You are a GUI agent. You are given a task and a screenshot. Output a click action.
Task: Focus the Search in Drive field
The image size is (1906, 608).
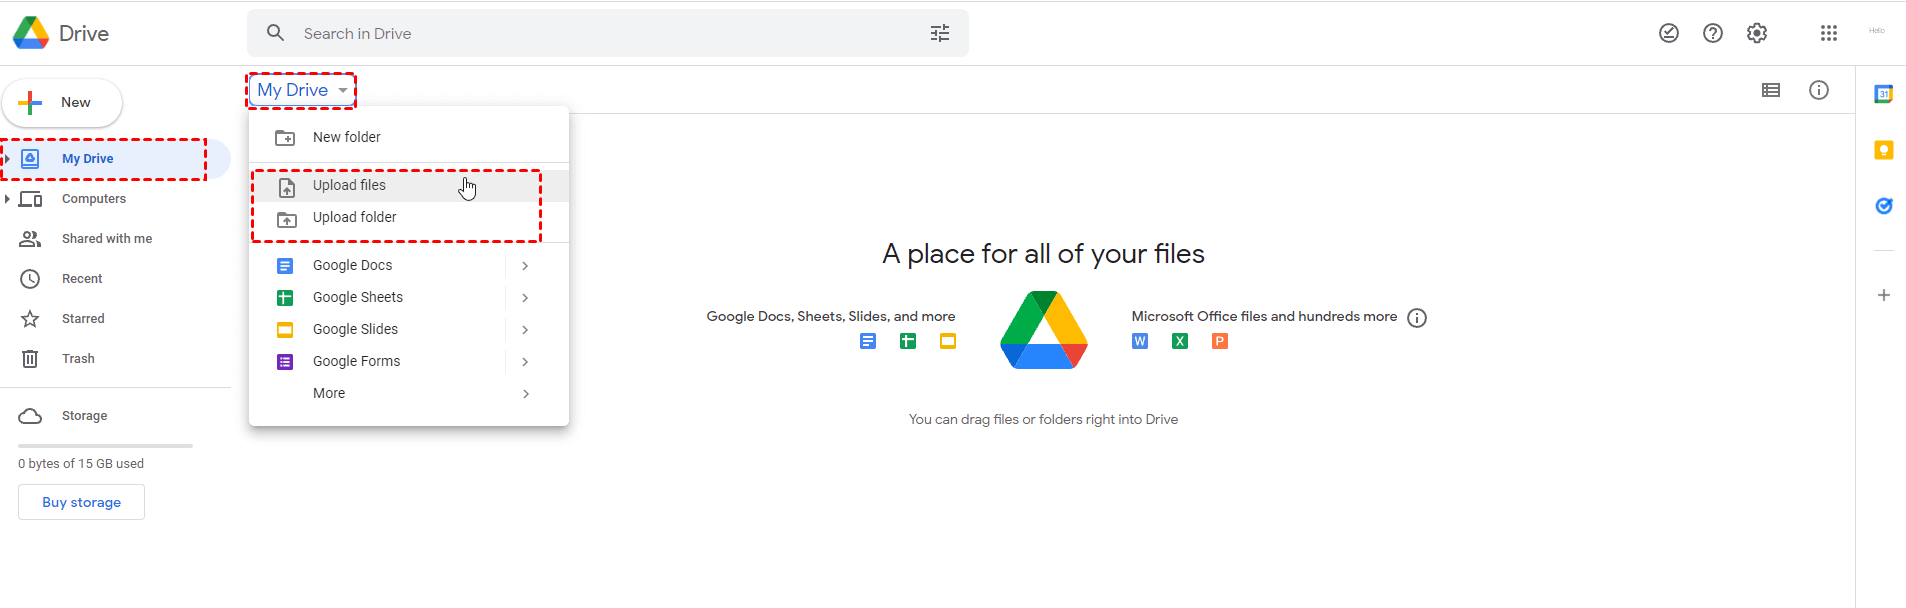coord(608,33)
